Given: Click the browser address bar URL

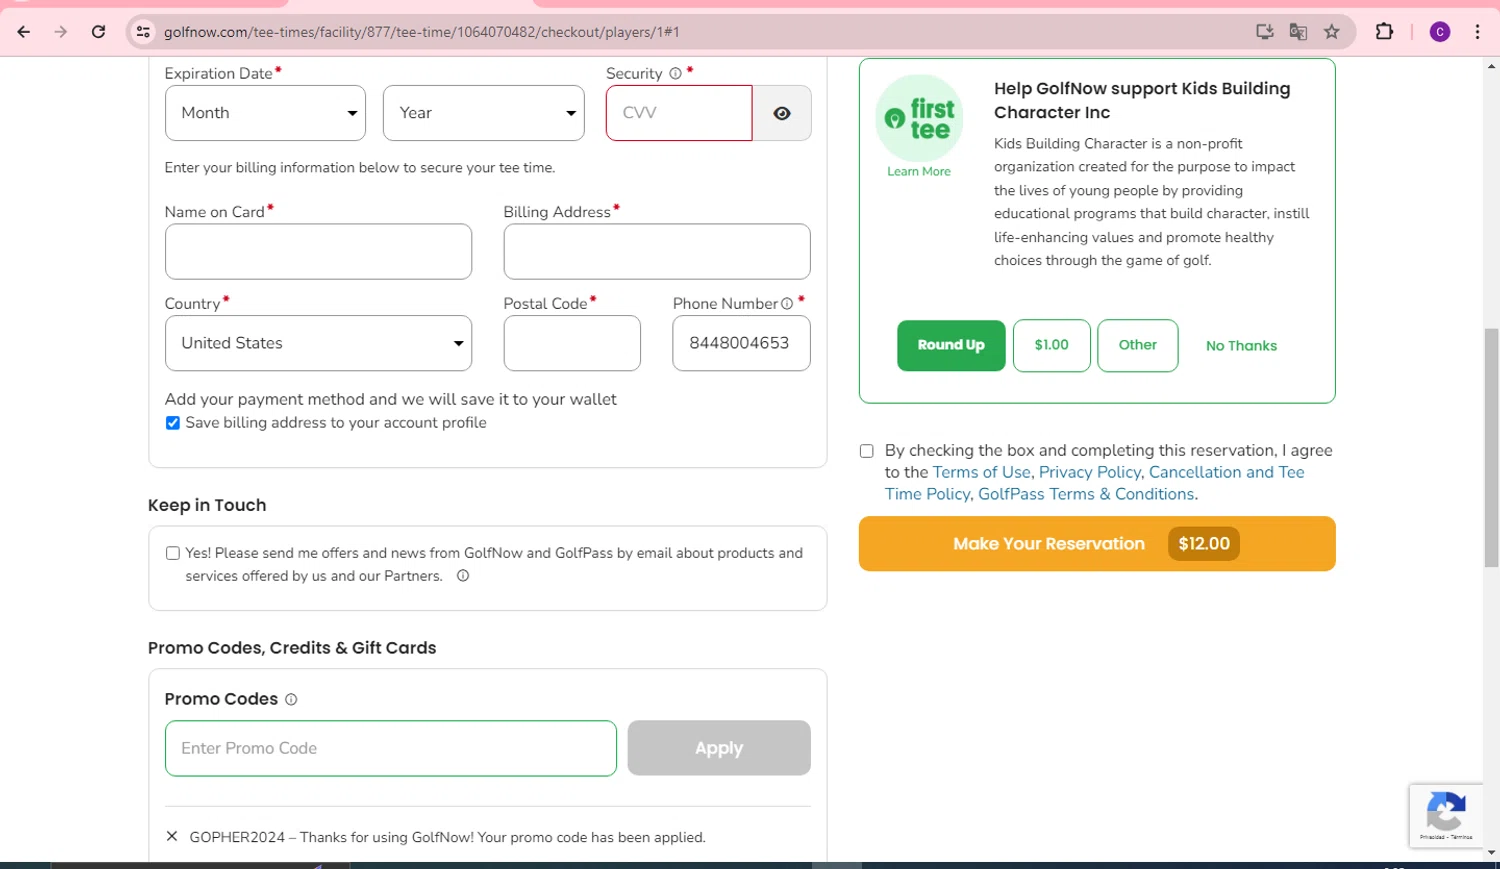Looking at the screenshot, I should (422, 32).
